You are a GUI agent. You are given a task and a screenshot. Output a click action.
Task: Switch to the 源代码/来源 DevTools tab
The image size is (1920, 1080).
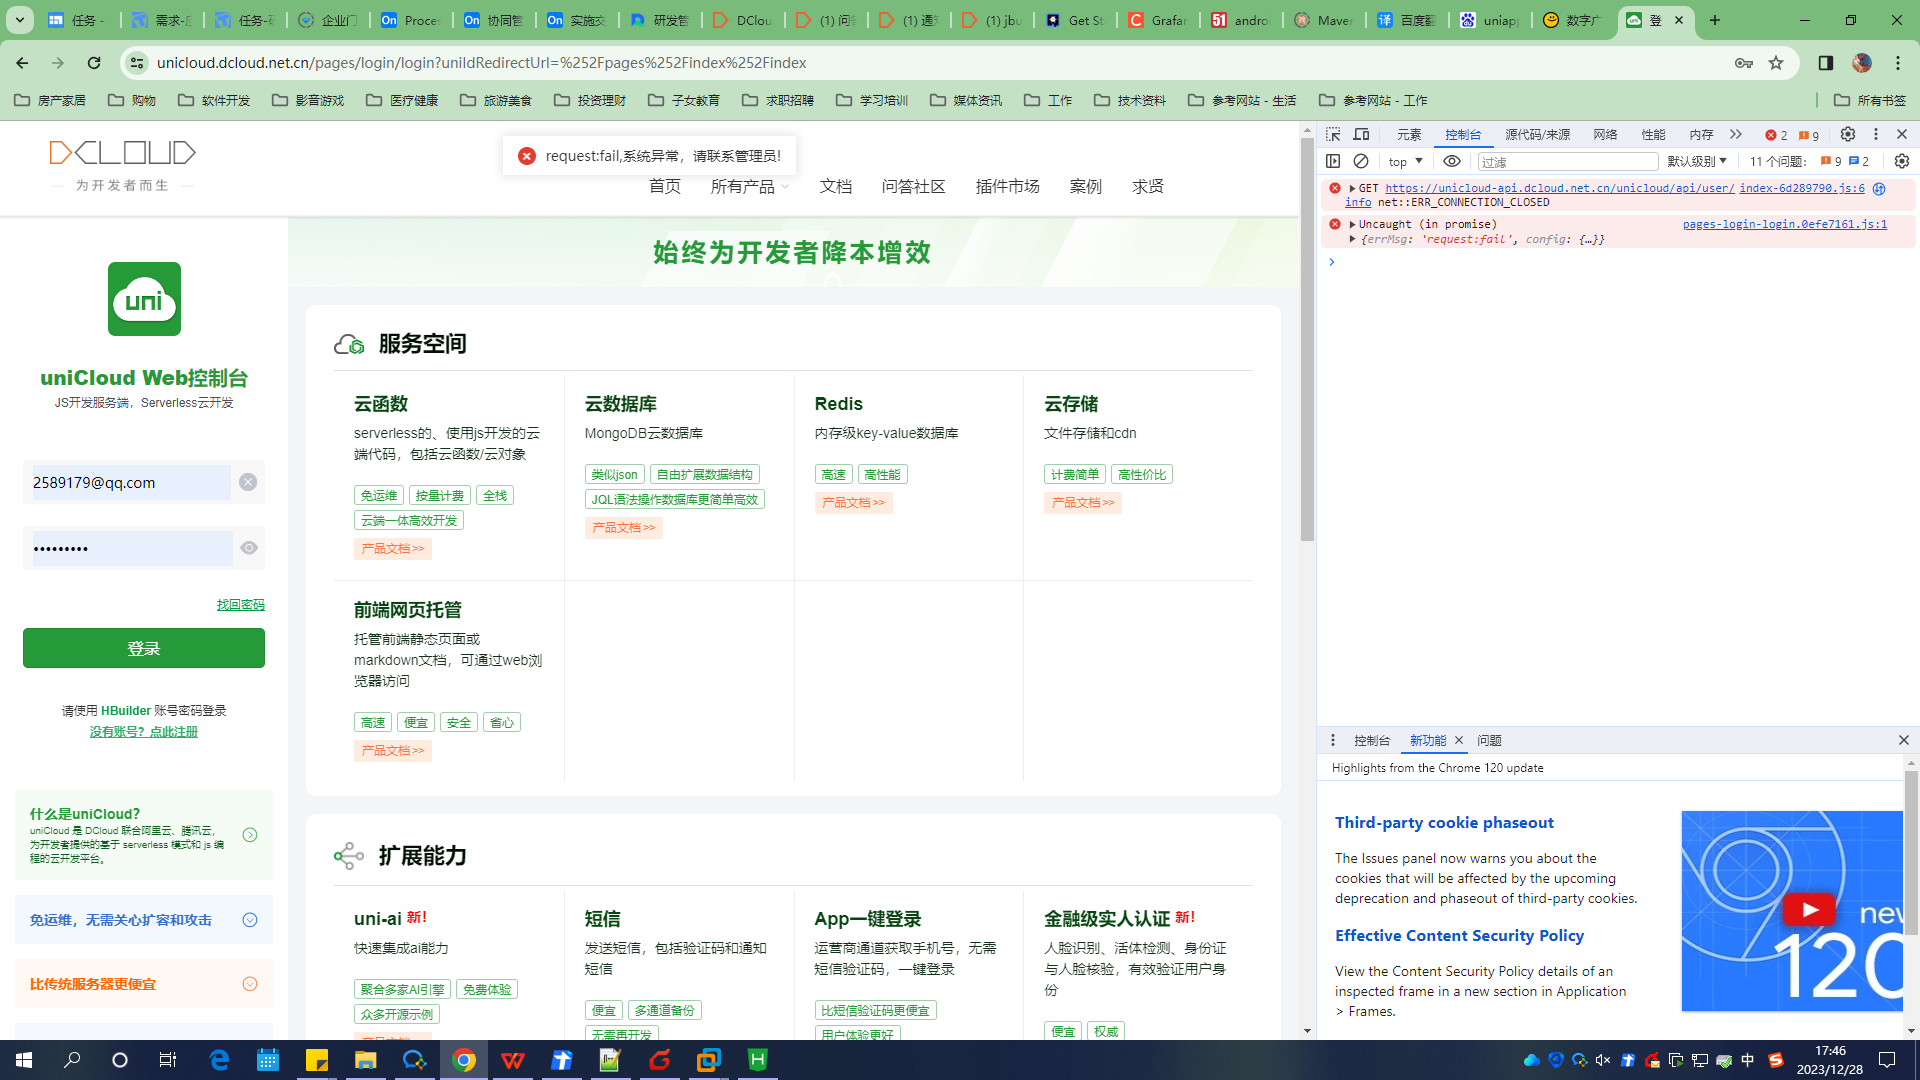click(x=1537, y=134)
